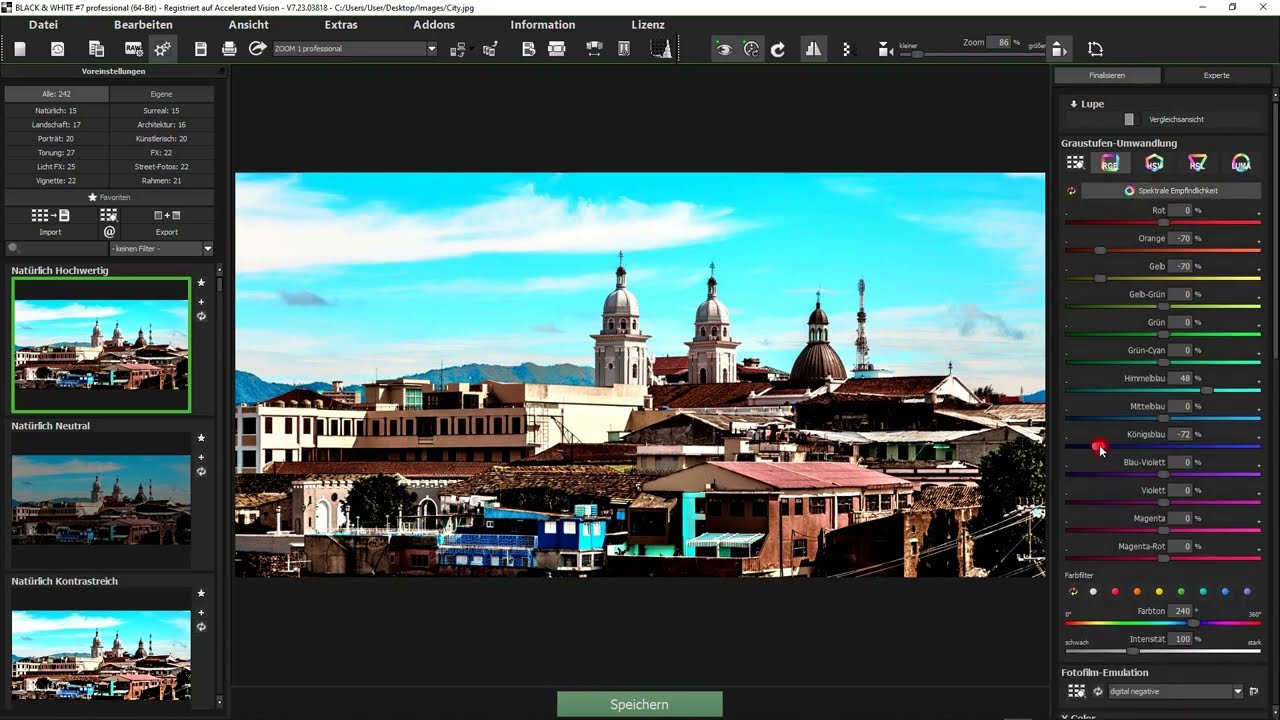
Task: Click the Spektrale Empfindlichkeit button
Action: coord(1171,190)
